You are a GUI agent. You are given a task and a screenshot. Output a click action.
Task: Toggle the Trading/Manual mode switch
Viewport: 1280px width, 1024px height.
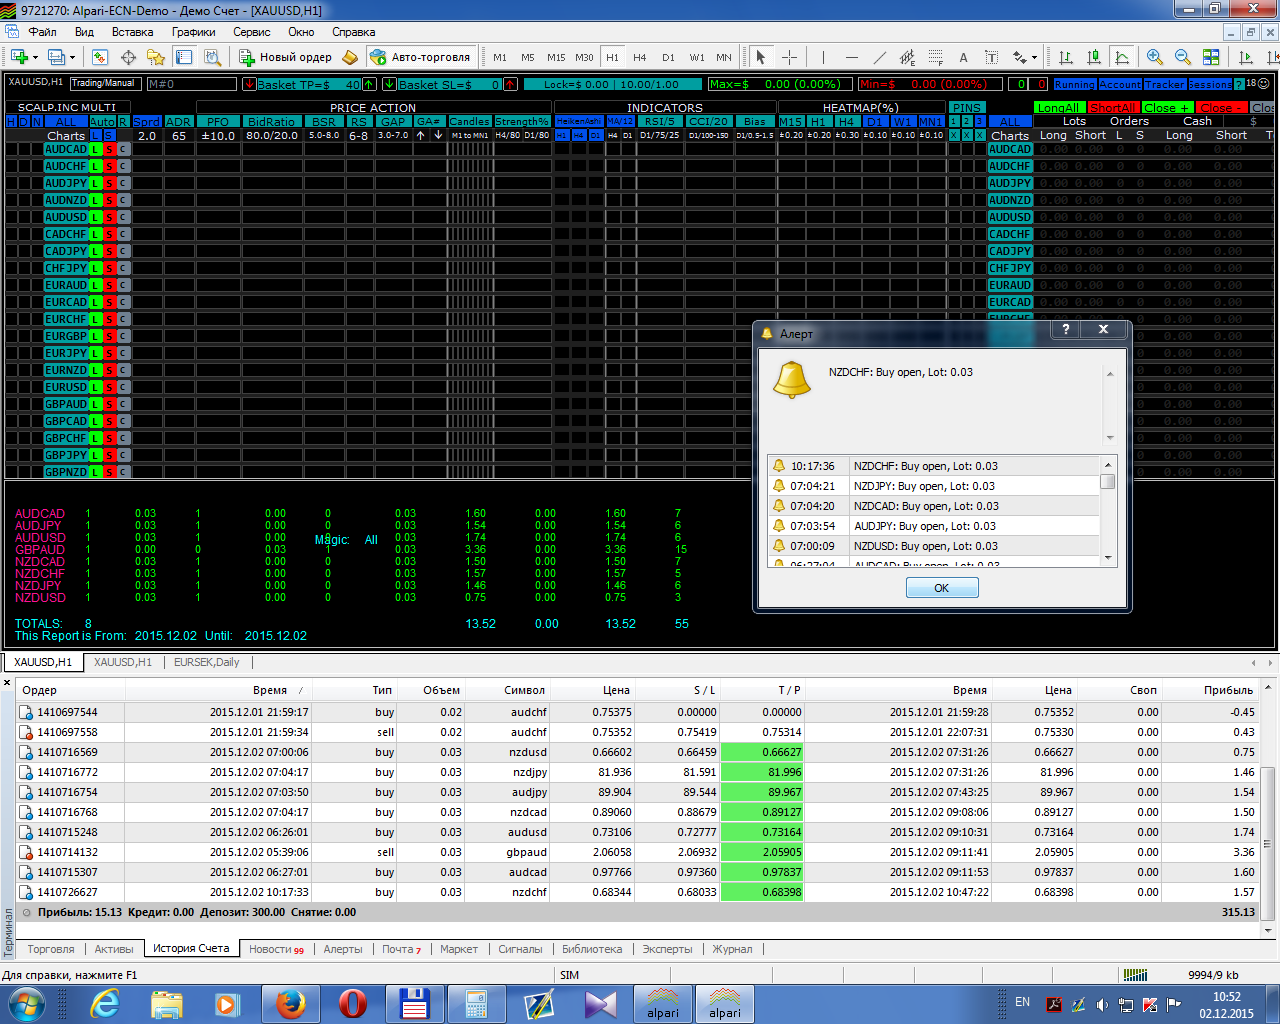pos(105,83)
